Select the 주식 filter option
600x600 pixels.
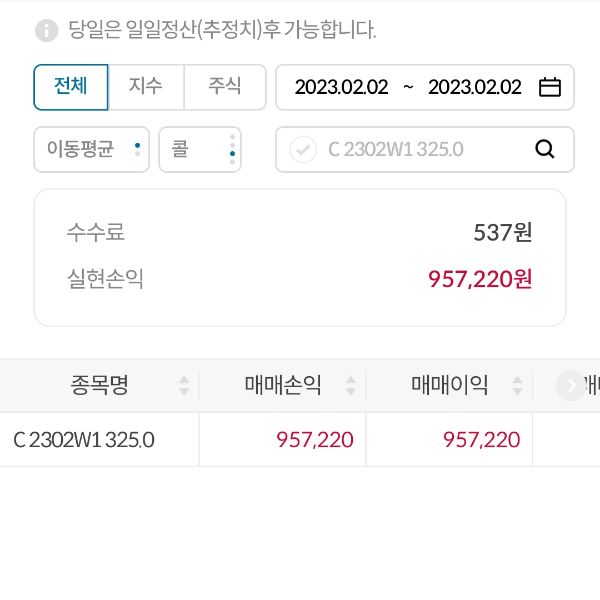[225, 87]
